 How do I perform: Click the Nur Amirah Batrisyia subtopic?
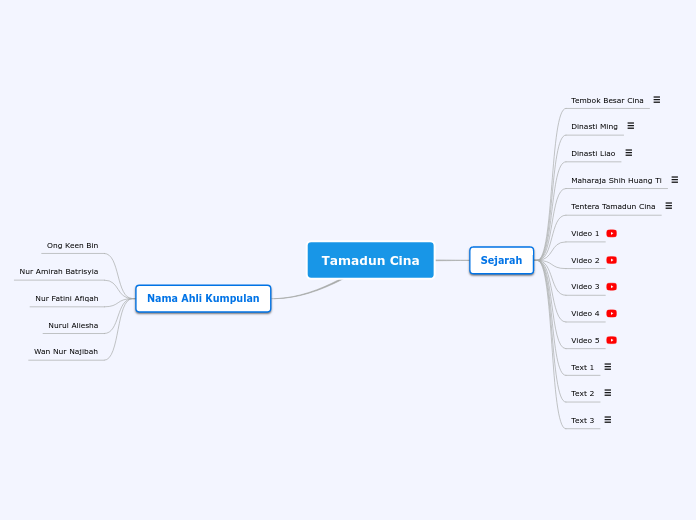(x=59, y=271)
